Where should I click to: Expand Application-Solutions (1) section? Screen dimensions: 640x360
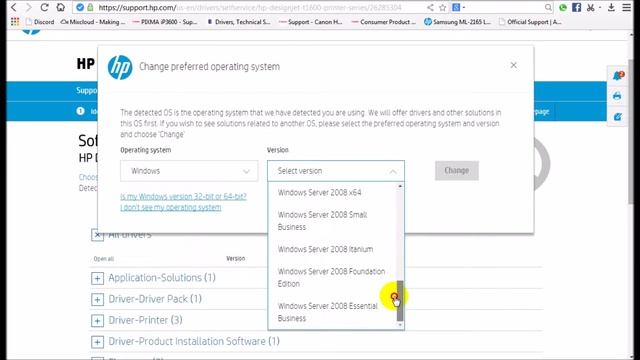97,278
